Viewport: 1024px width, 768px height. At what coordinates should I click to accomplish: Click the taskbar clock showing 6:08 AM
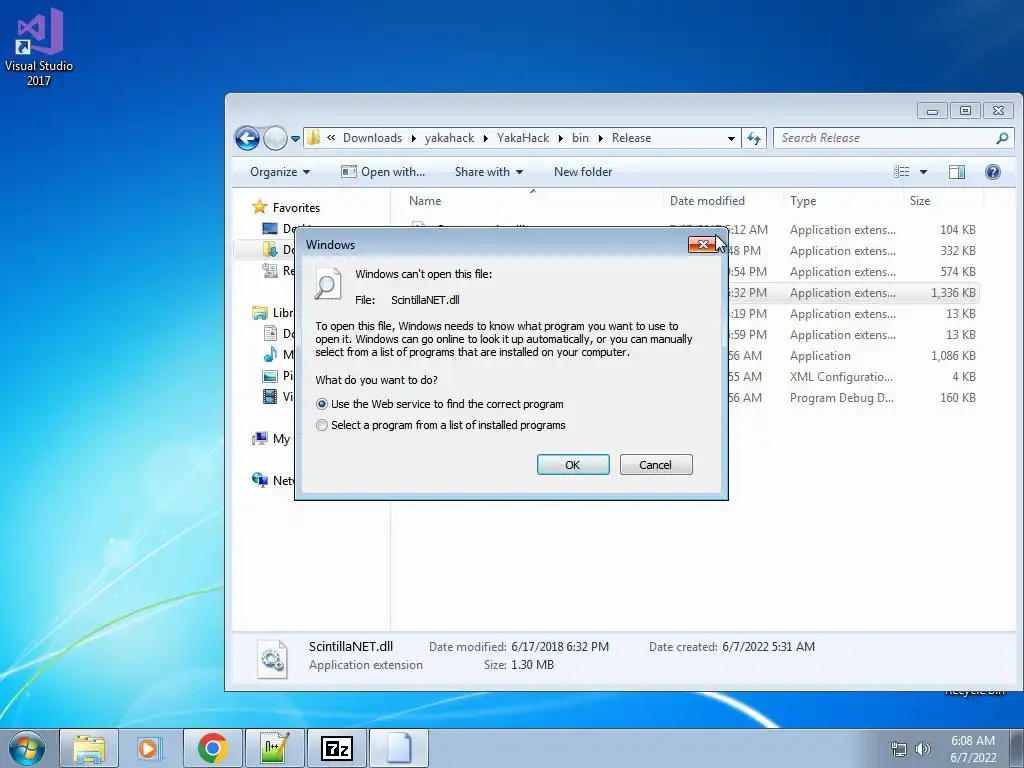click(x=973, y=749)
